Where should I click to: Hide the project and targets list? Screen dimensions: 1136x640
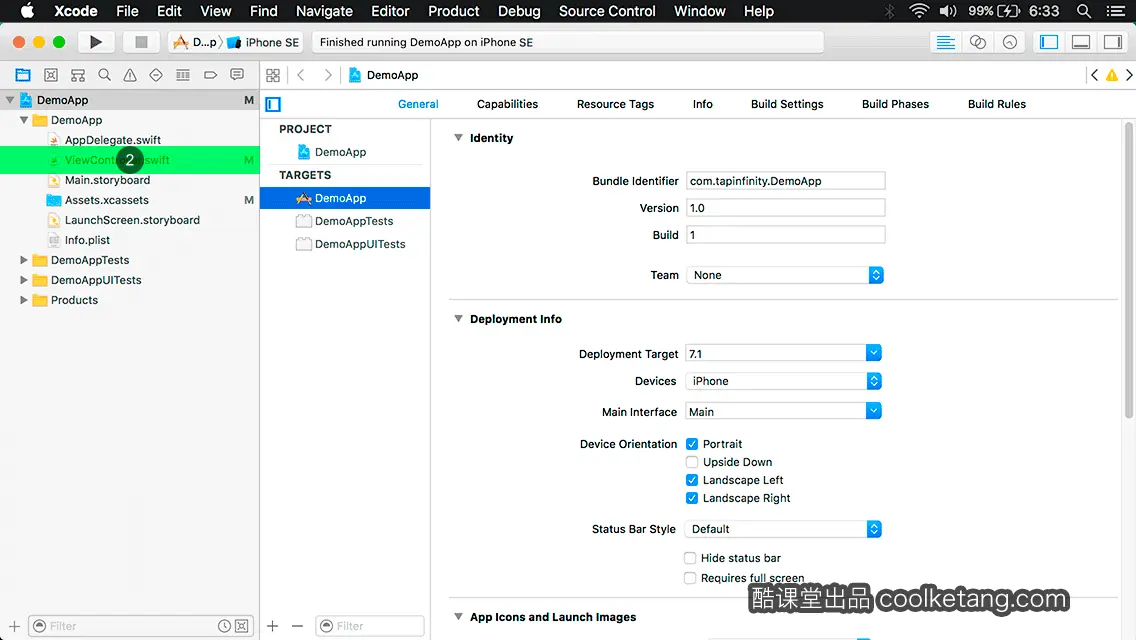click(x=273, y=104)
